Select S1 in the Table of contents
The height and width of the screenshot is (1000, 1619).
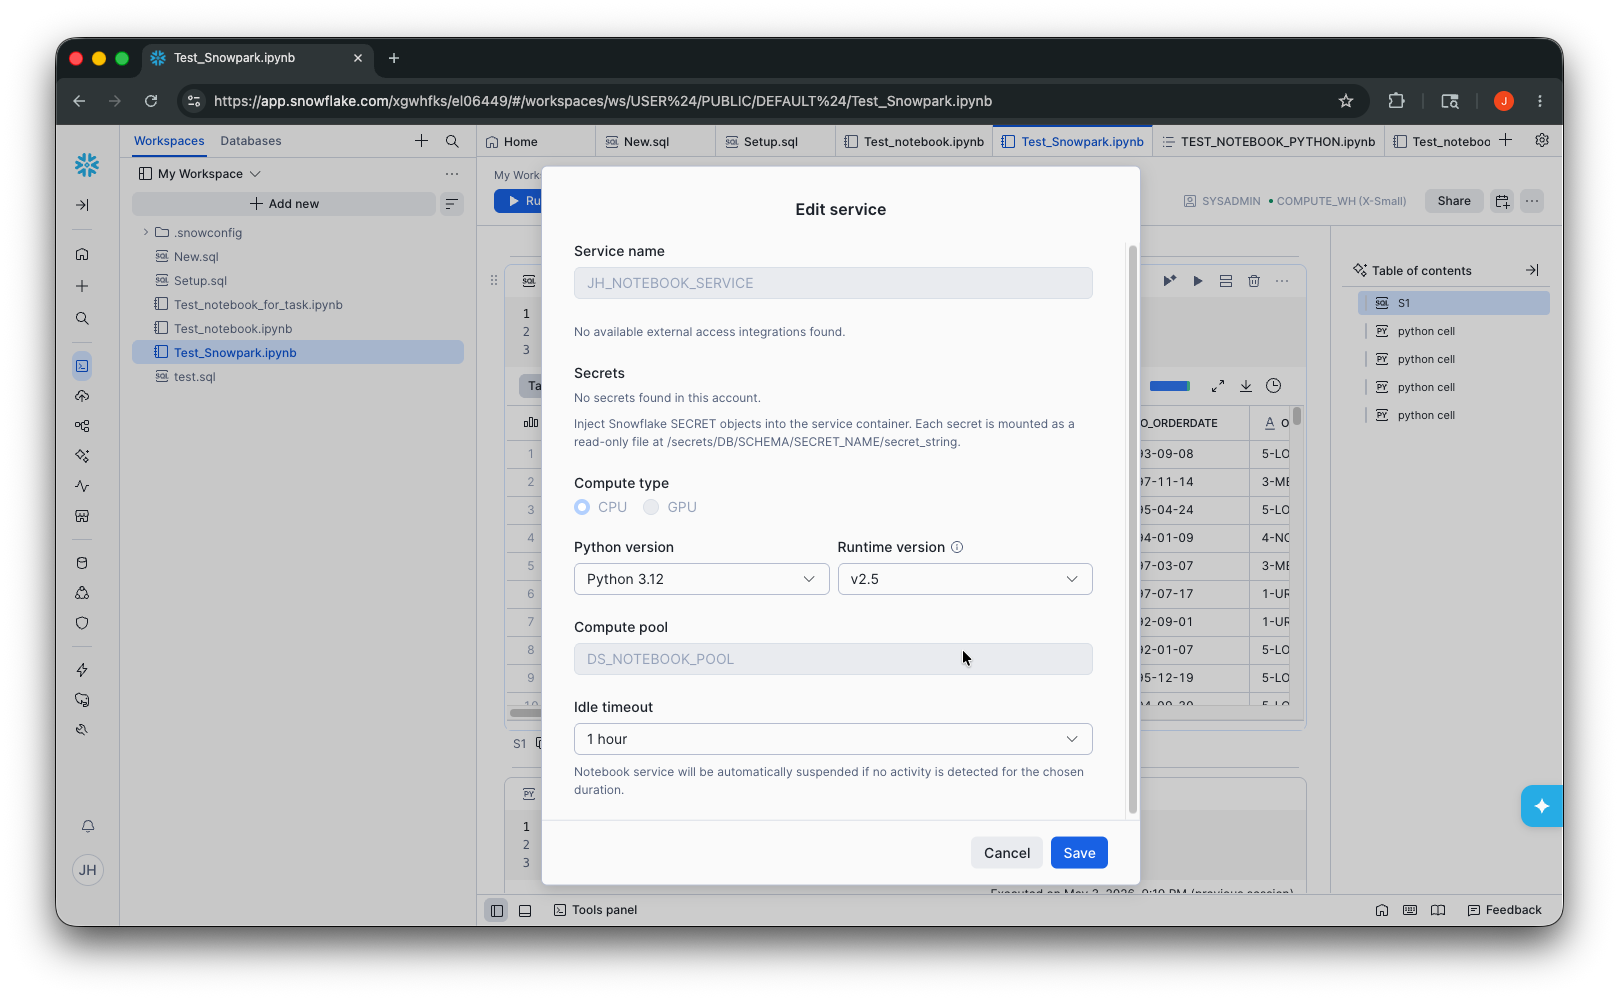click(x=1453, y=303)
